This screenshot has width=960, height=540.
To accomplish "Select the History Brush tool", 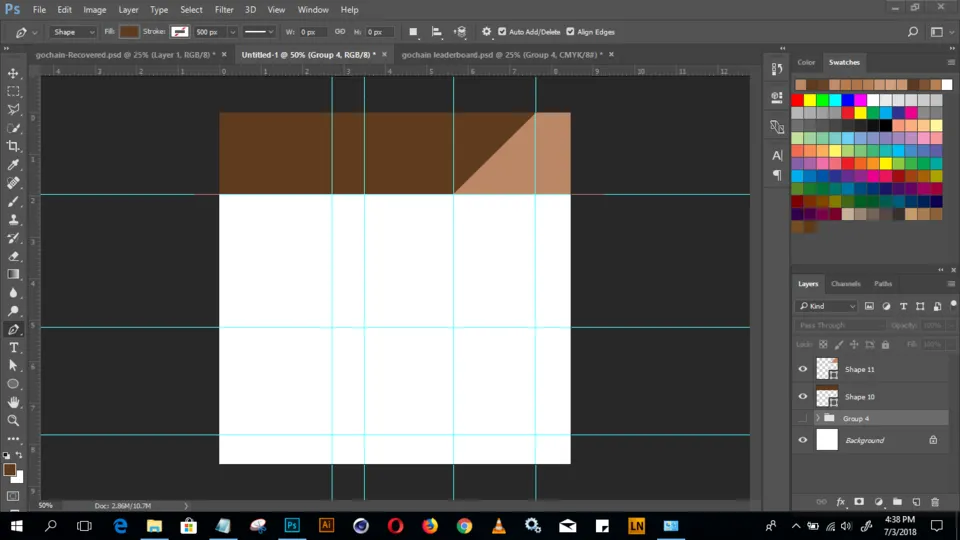I will click(x=13, y=238).
